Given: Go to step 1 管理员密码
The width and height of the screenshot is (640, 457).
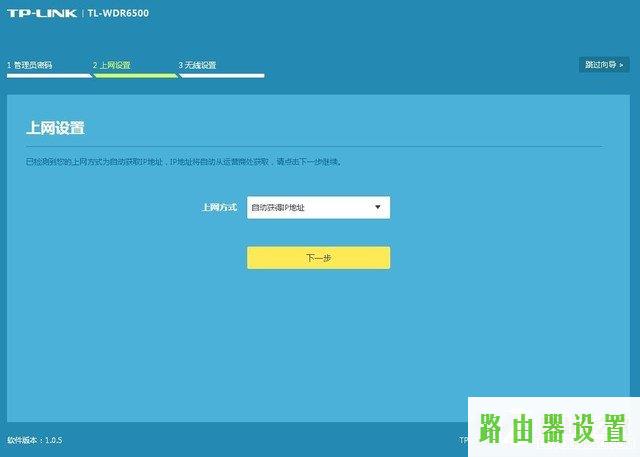Looking at the screenshot, I should (29, 65).
